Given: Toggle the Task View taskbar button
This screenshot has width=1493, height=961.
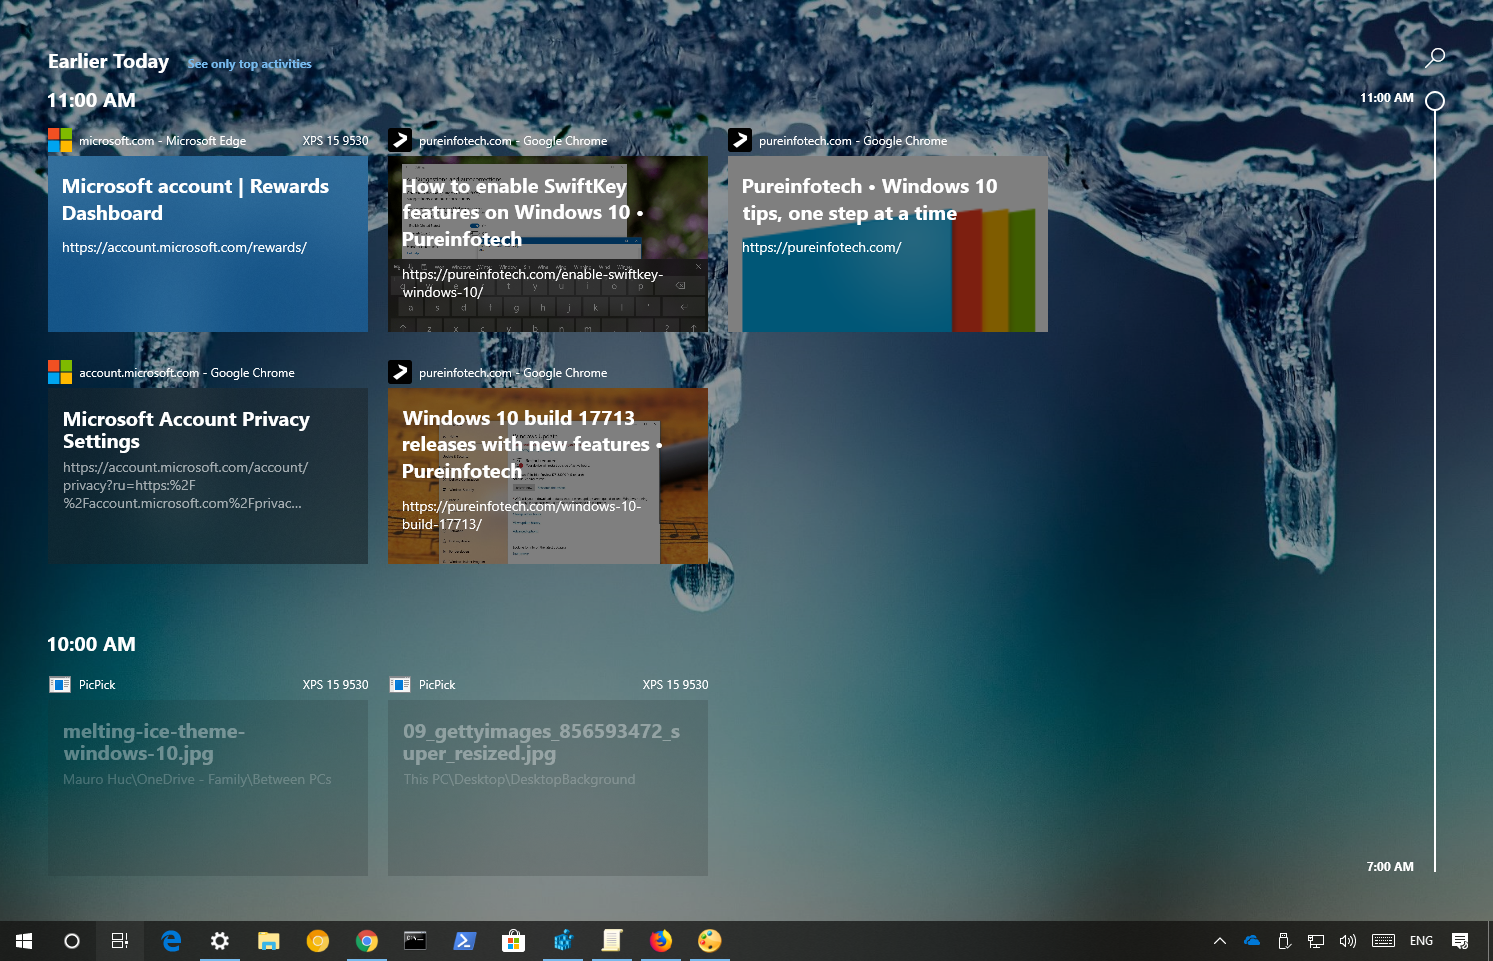Looking at the screenshot, I should tap(120, 941).
